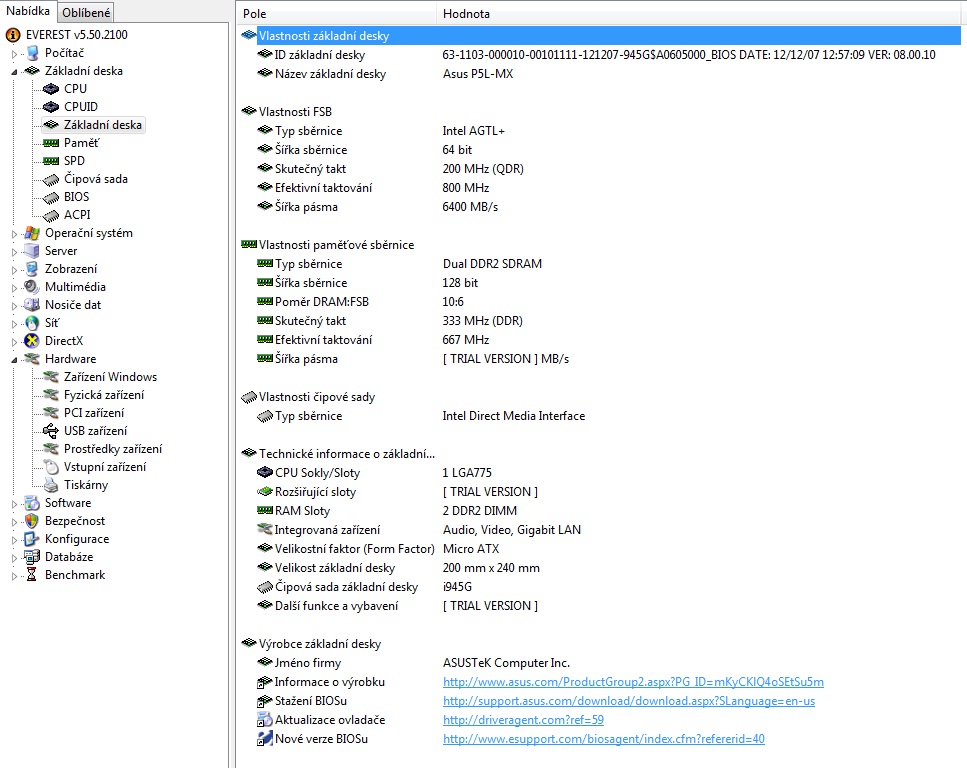Viewport: 967px width, 769px height.
Task: Select Fyzická zařízení in tree
Action: click(104, 395)
